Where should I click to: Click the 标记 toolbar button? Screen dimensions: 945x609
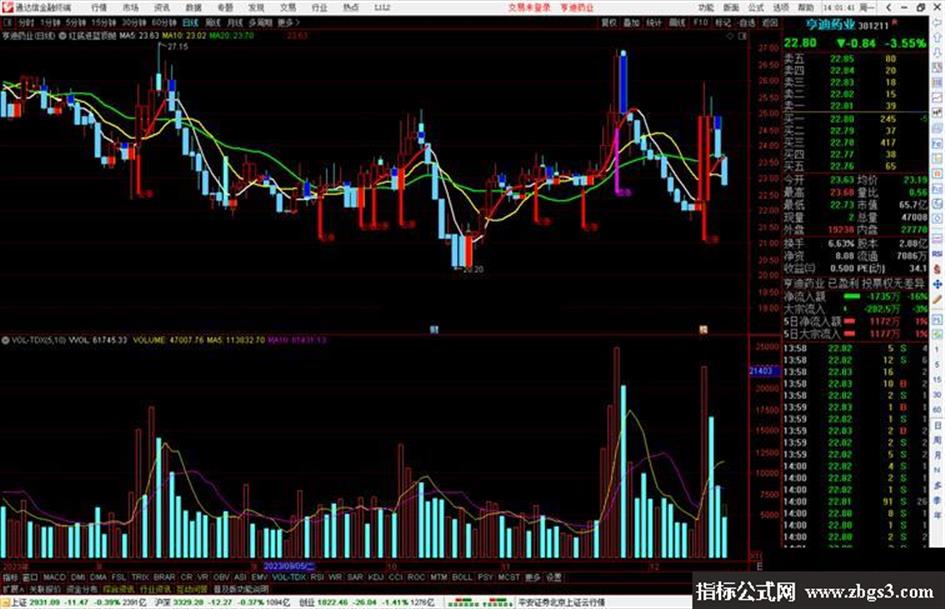coord(723,22)
